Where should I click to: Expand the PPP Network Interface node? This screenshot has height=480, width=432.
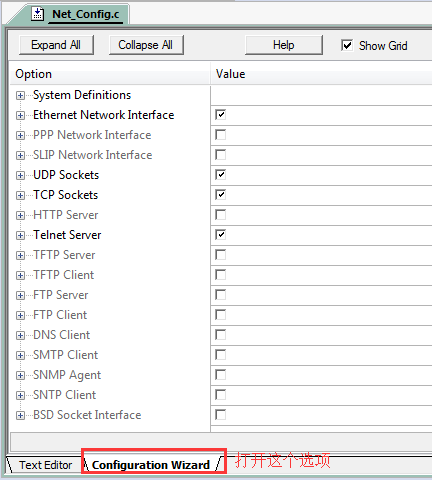pyautogui.click(x=20, y=136)
